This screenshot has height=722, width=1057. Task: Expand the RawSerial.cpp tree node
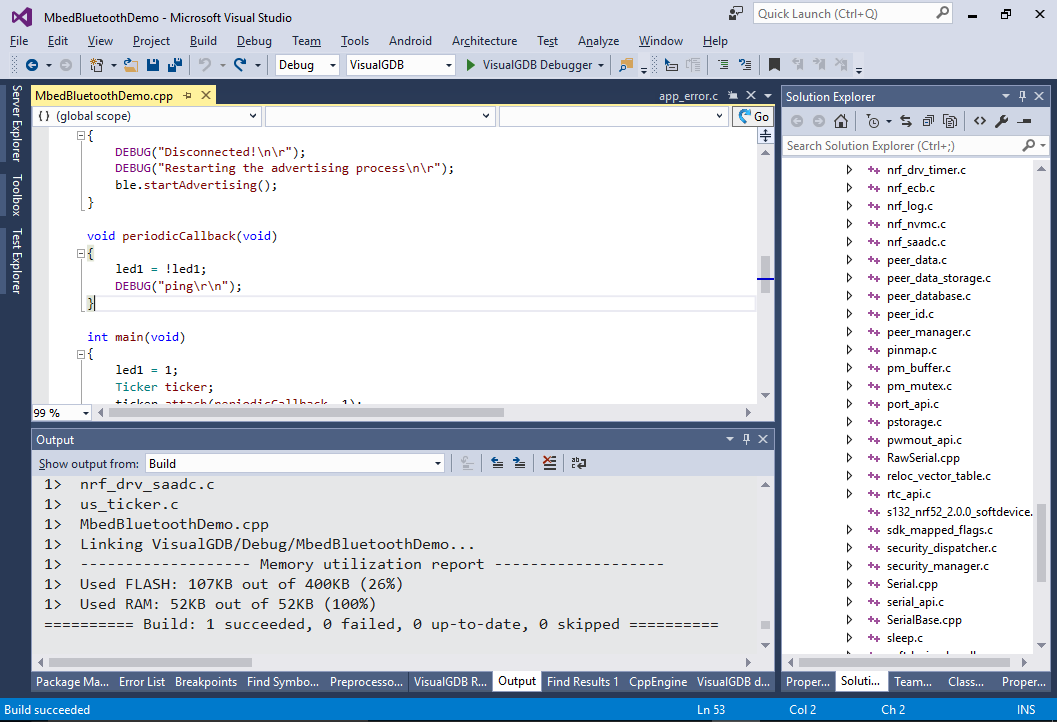pos(849,458)
